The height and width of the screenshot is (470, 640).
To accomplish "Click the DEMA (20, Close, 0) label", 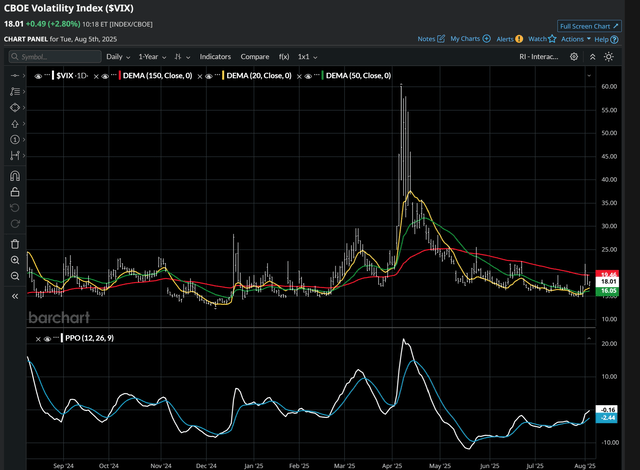I will click(259, 75).
